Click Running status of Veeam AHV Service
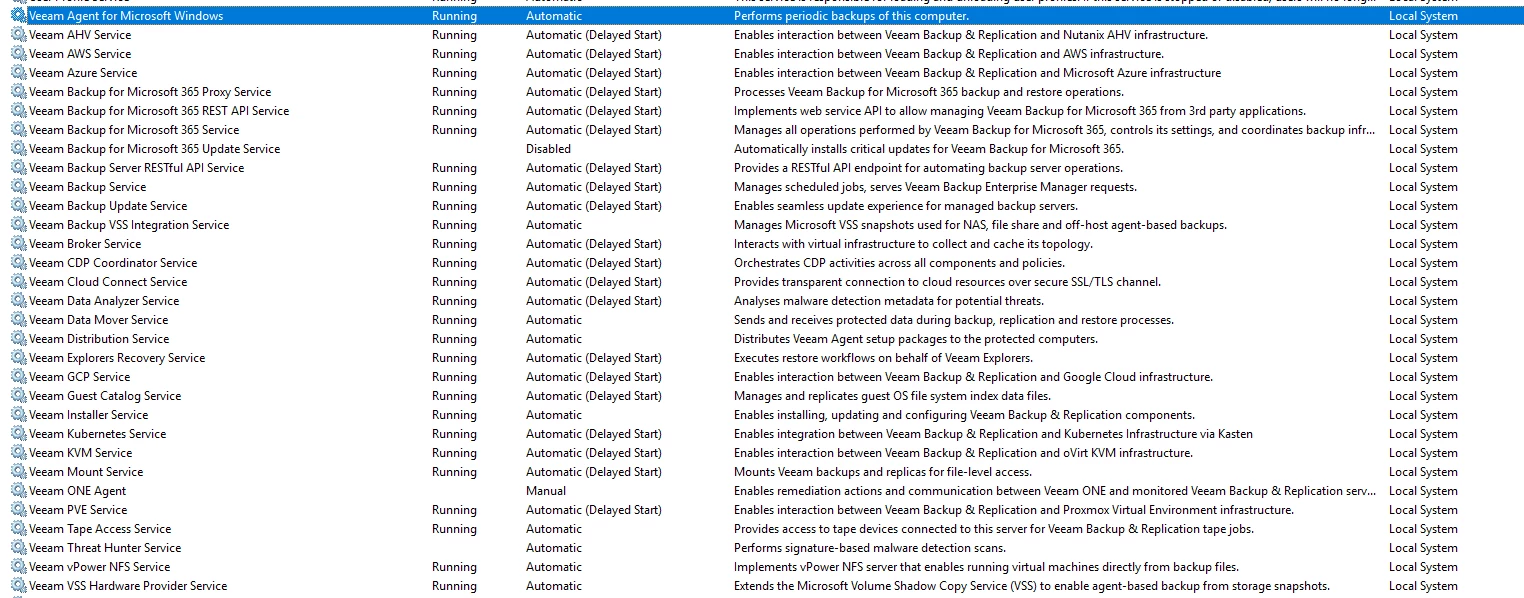 point(454,35)
